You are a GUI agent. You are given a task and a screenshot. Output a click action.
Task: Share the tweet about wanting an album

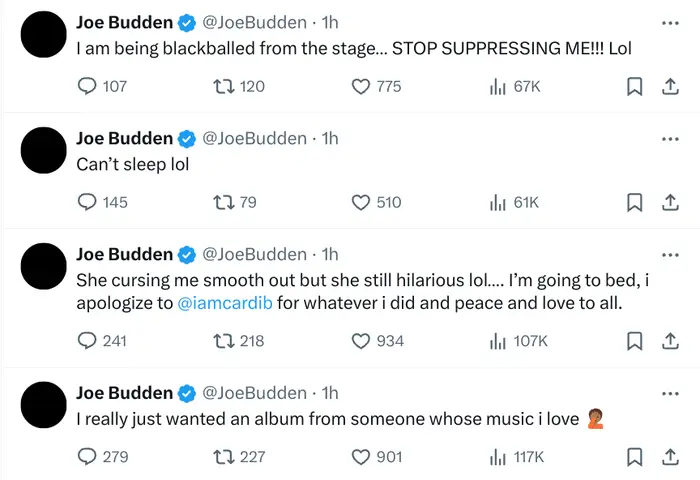(669, 457)
